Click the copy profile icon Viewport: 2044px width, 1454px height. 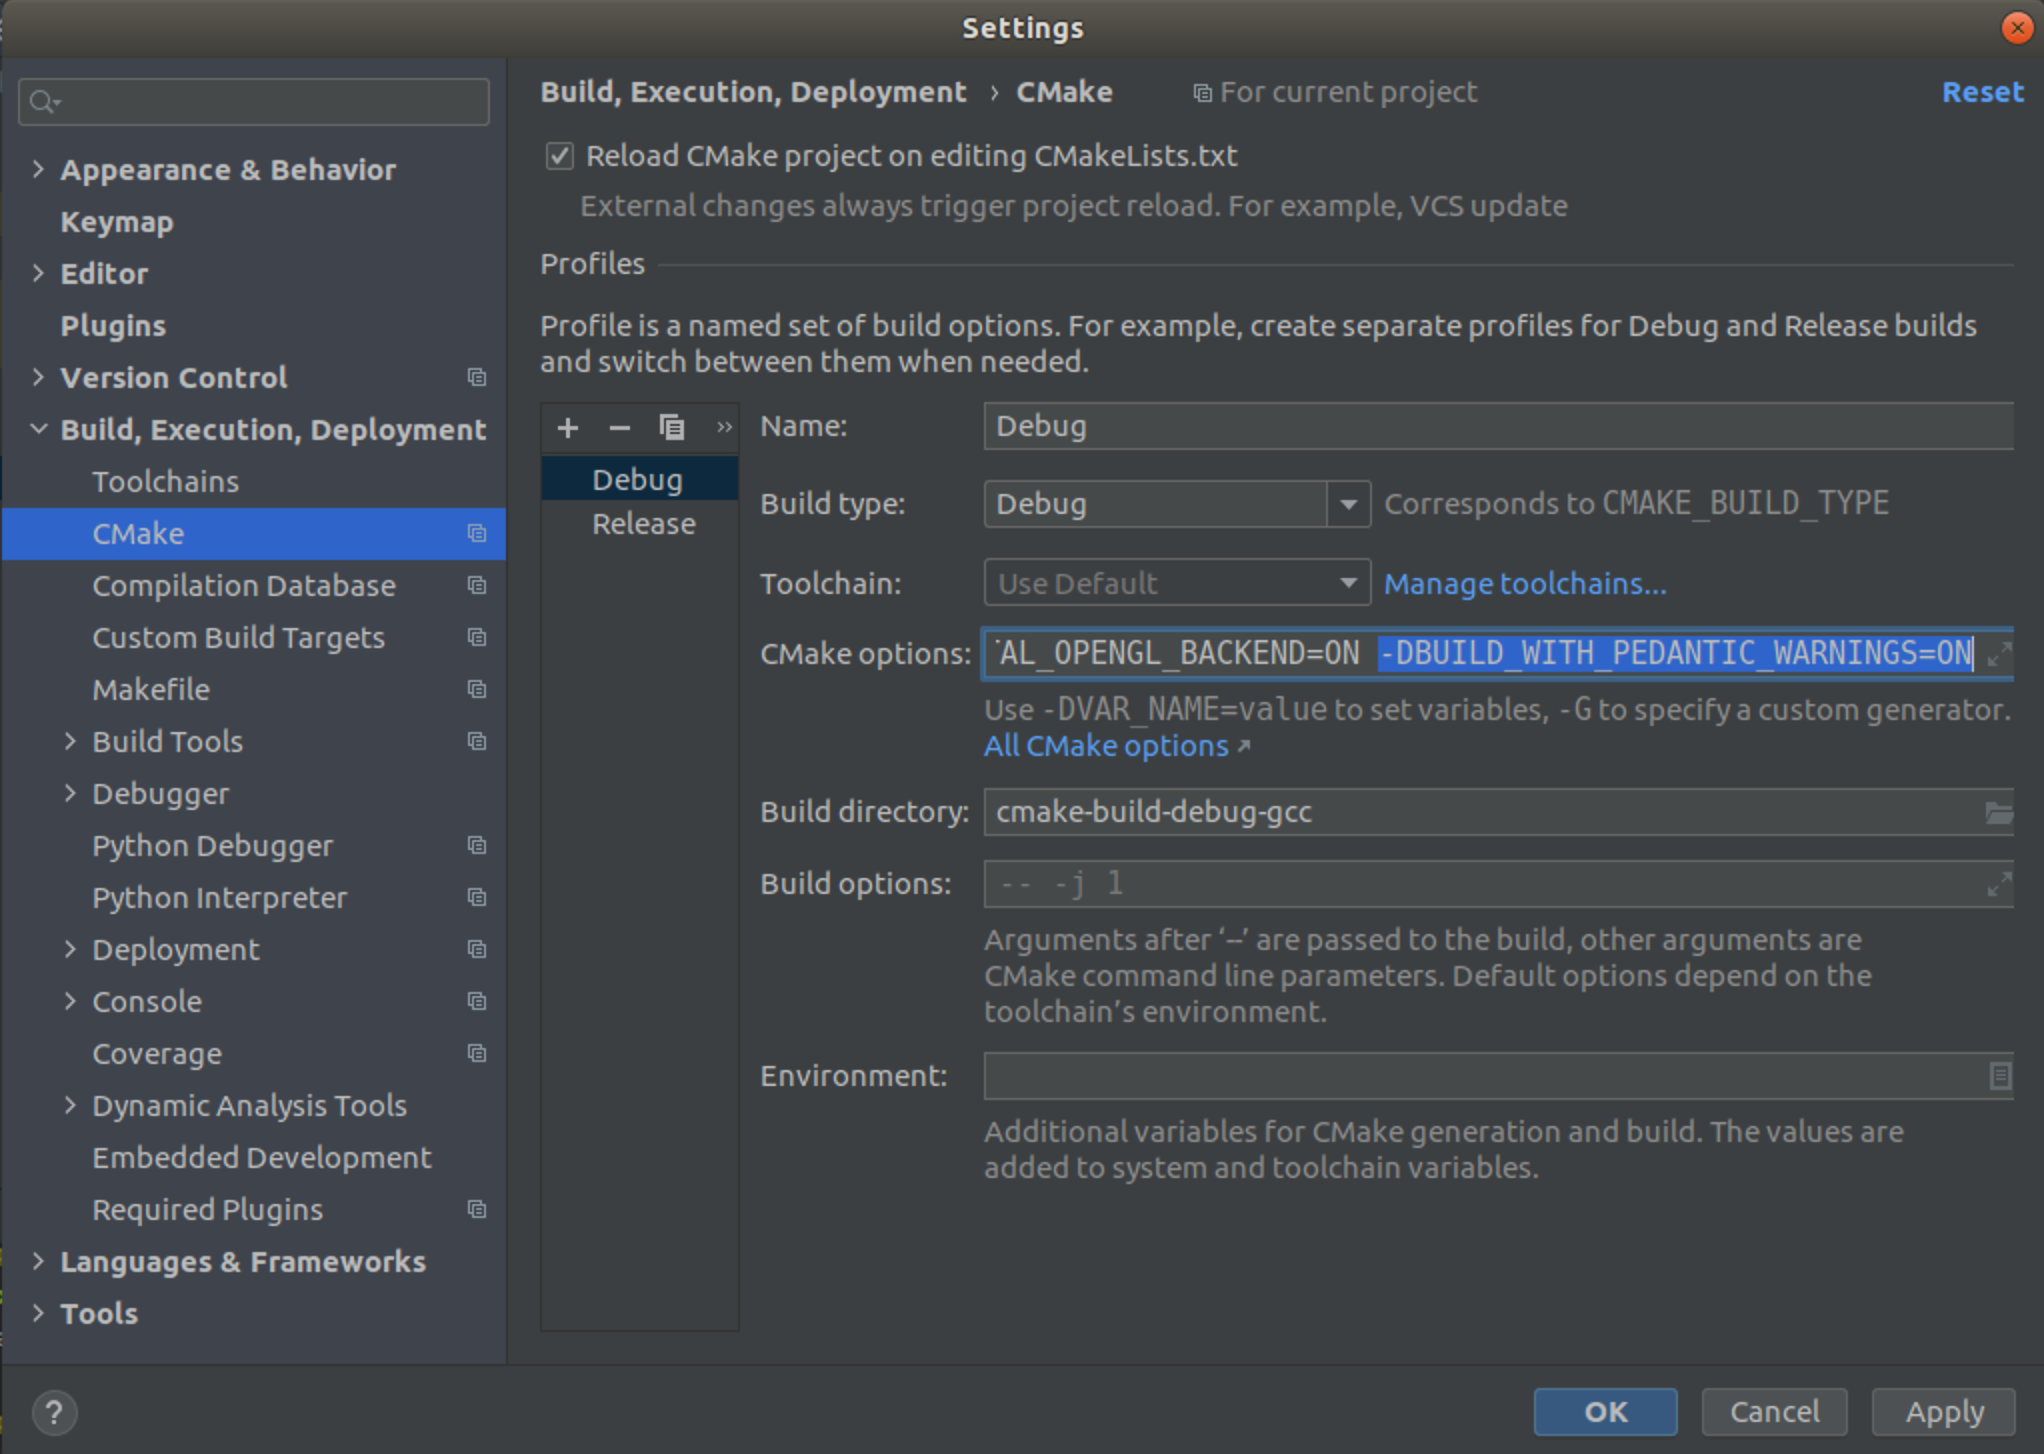[672, 426]
